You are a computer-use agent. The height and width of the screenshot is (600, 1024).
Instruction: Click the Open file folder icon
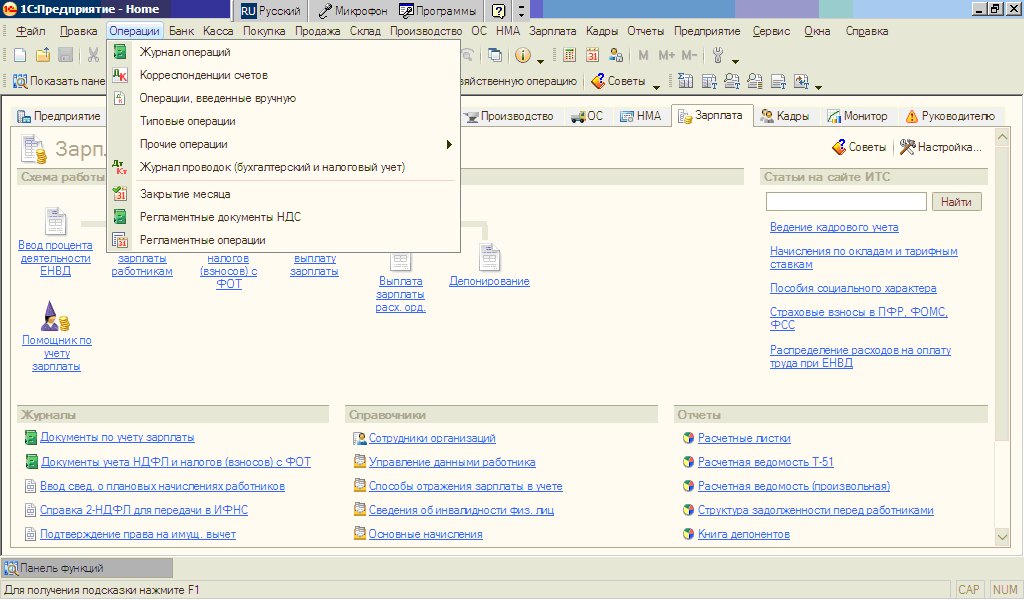[x=43, y=55]
